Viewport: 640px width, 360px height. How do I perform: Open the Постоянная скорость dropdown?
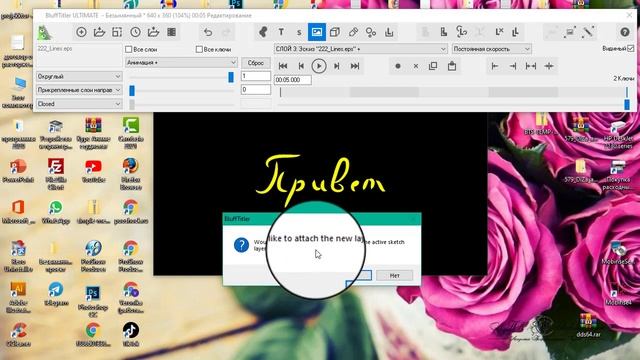(492, 49)
